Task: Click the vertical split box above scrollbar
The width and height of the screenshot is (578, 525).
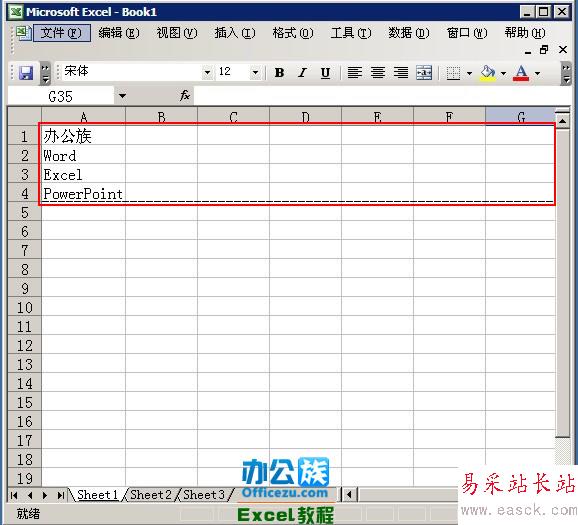Action: (563, 111)
